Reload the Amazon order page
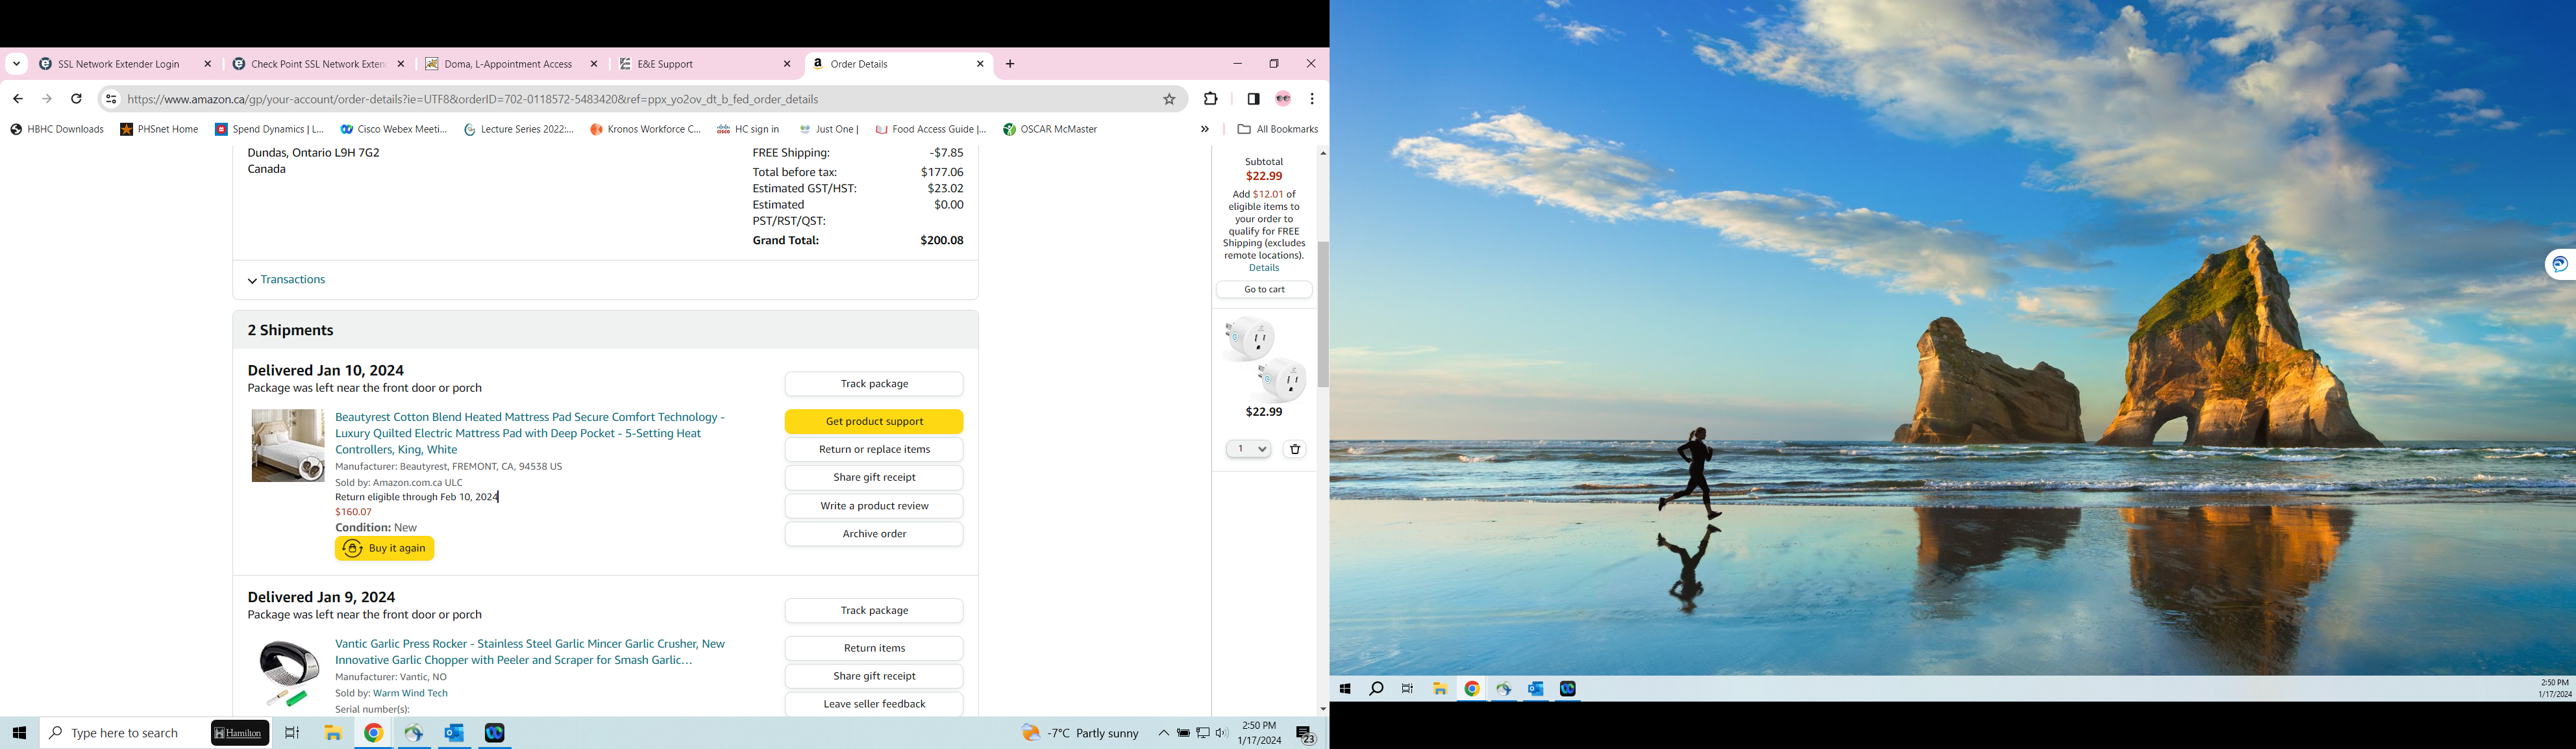The image size is (2576, 749). click(76, 99)
